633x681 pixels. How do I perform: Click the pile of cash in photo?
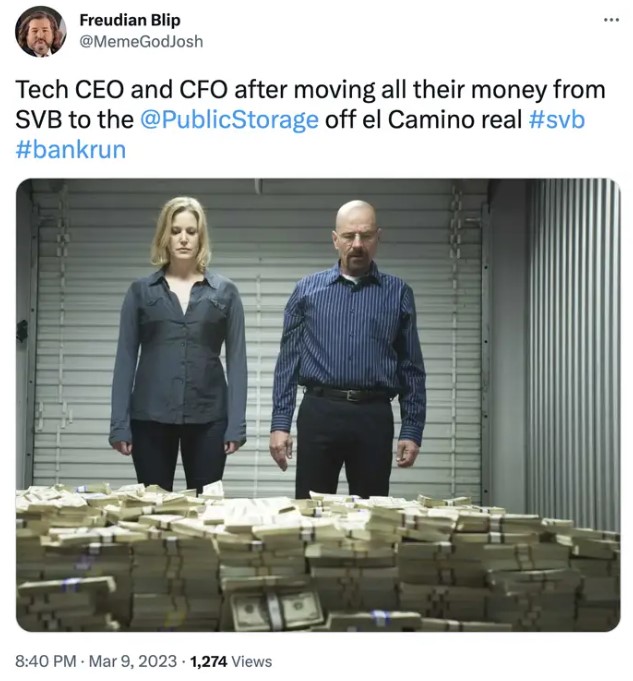click(318, 558)
